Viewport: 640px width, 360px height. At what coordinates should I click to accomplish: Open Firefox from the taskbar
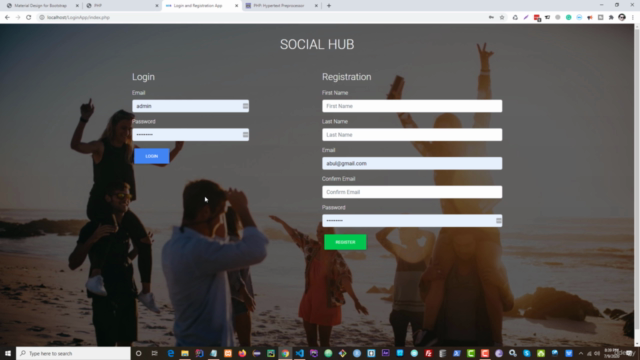[242, 353]
